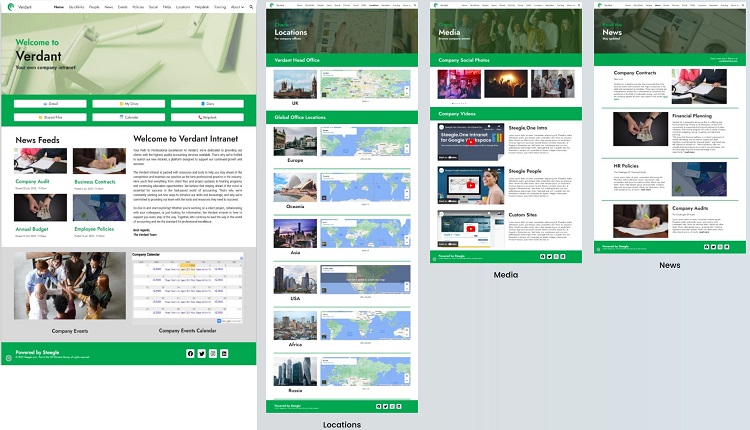Open Policies in Home page navigation

[138, 7]
